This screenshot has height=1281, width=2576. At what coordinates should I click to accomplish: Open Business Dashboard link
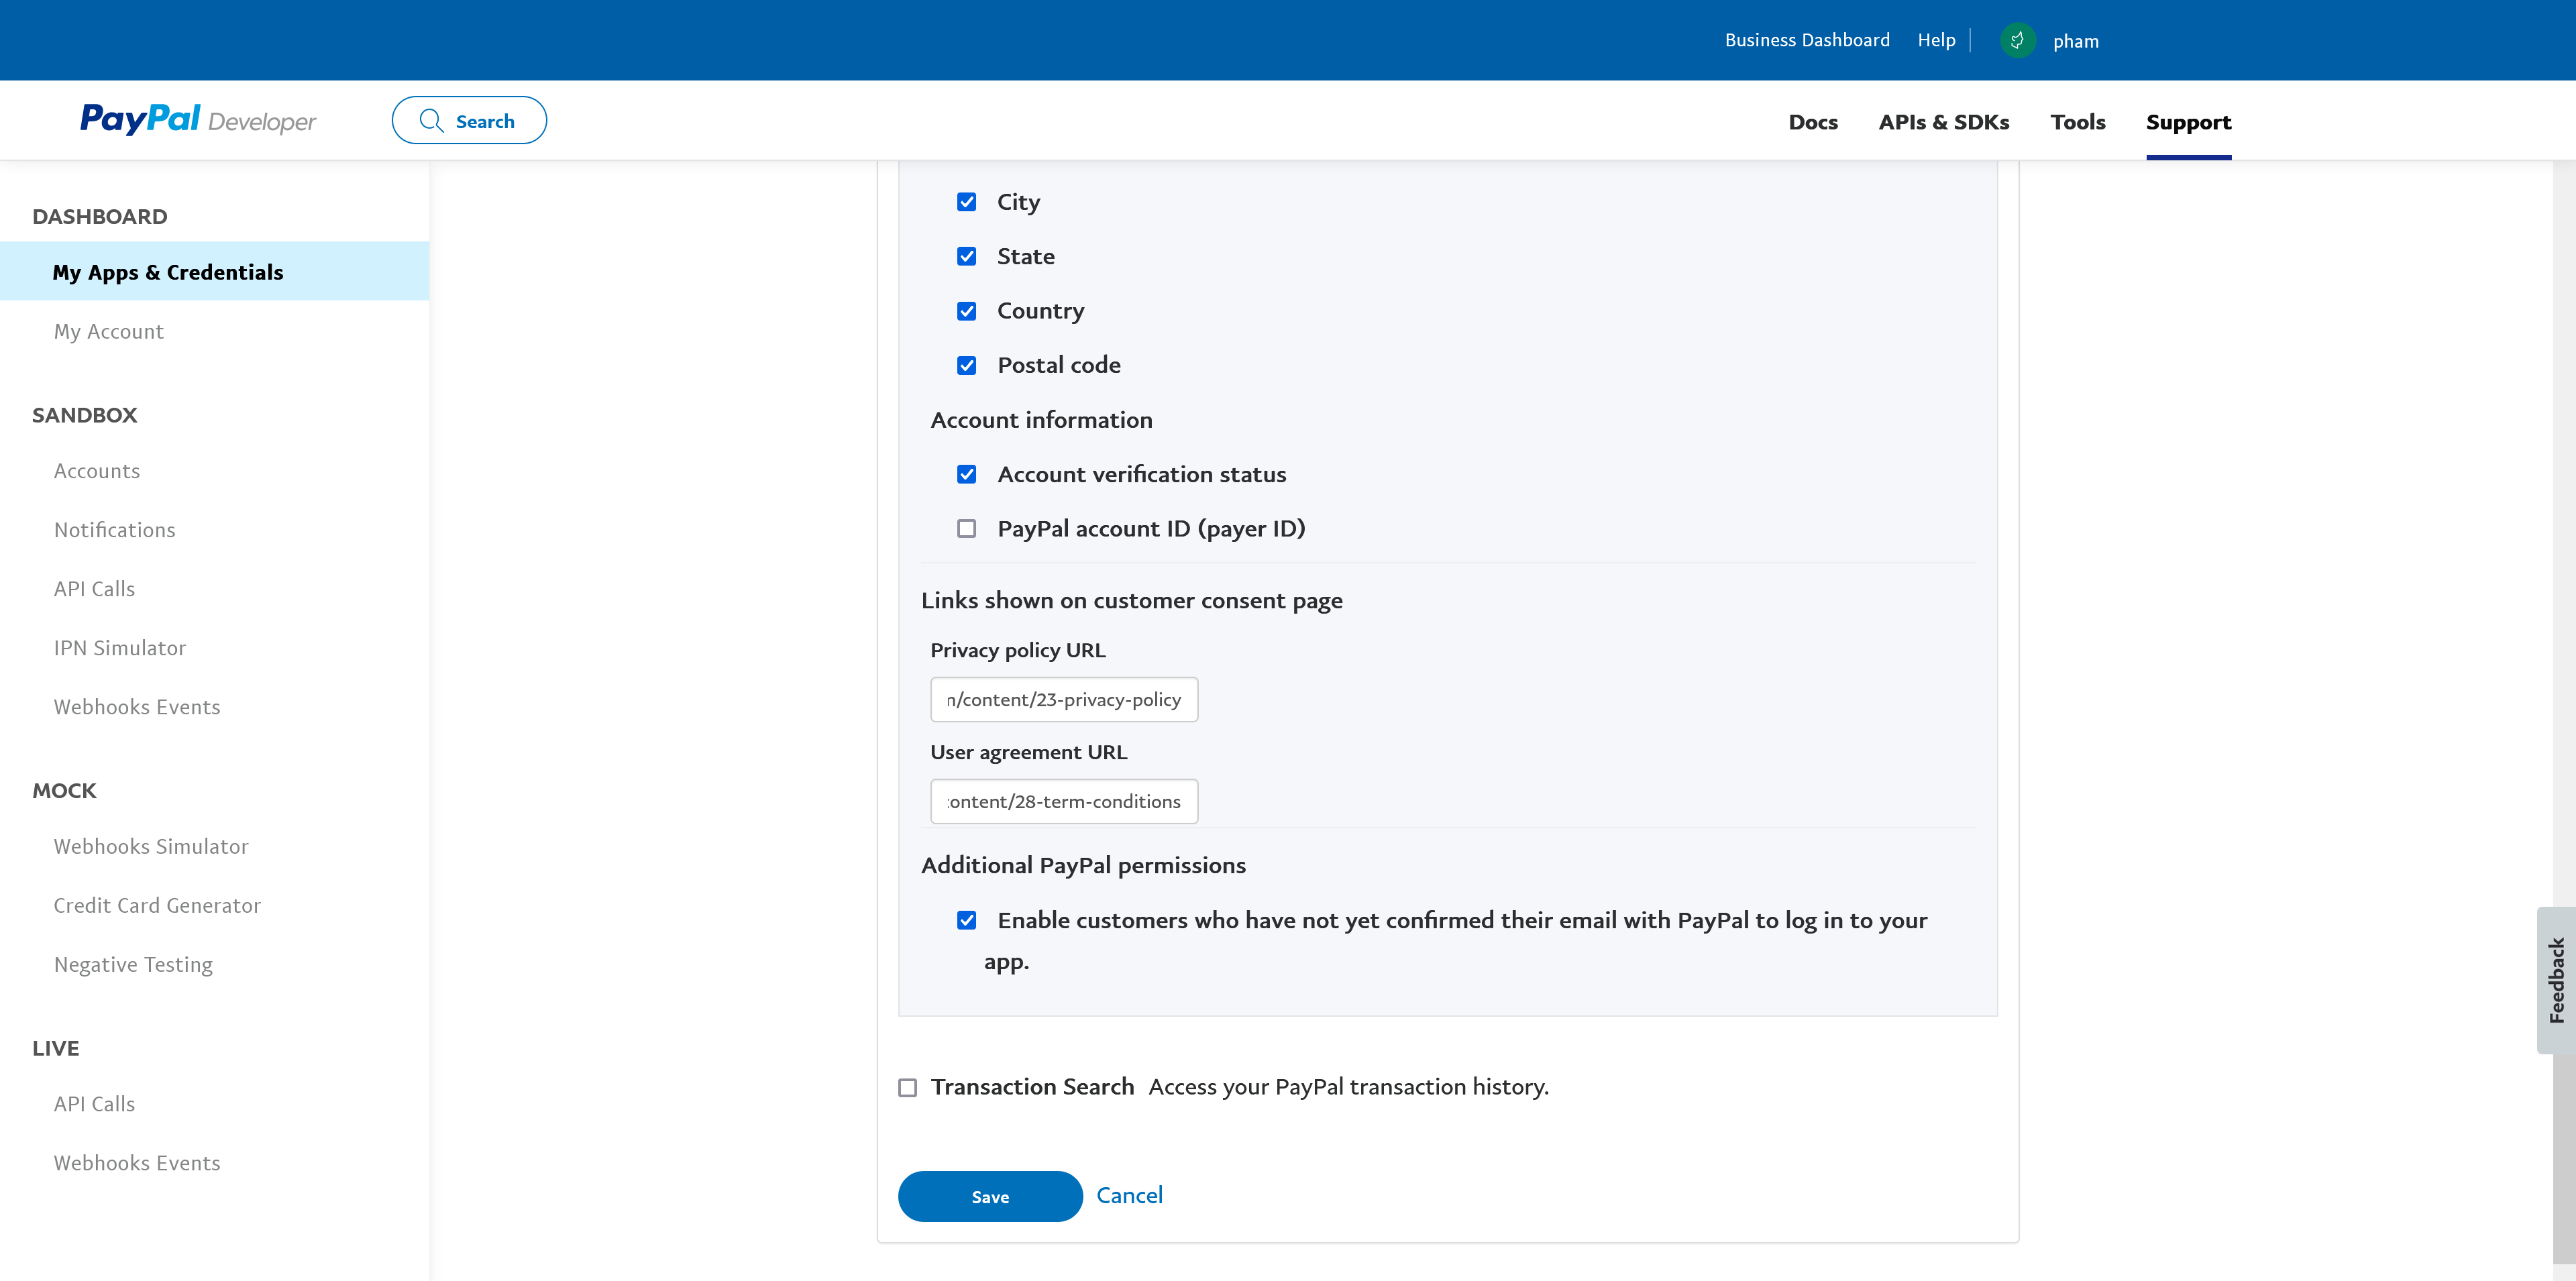(1807, 40)
